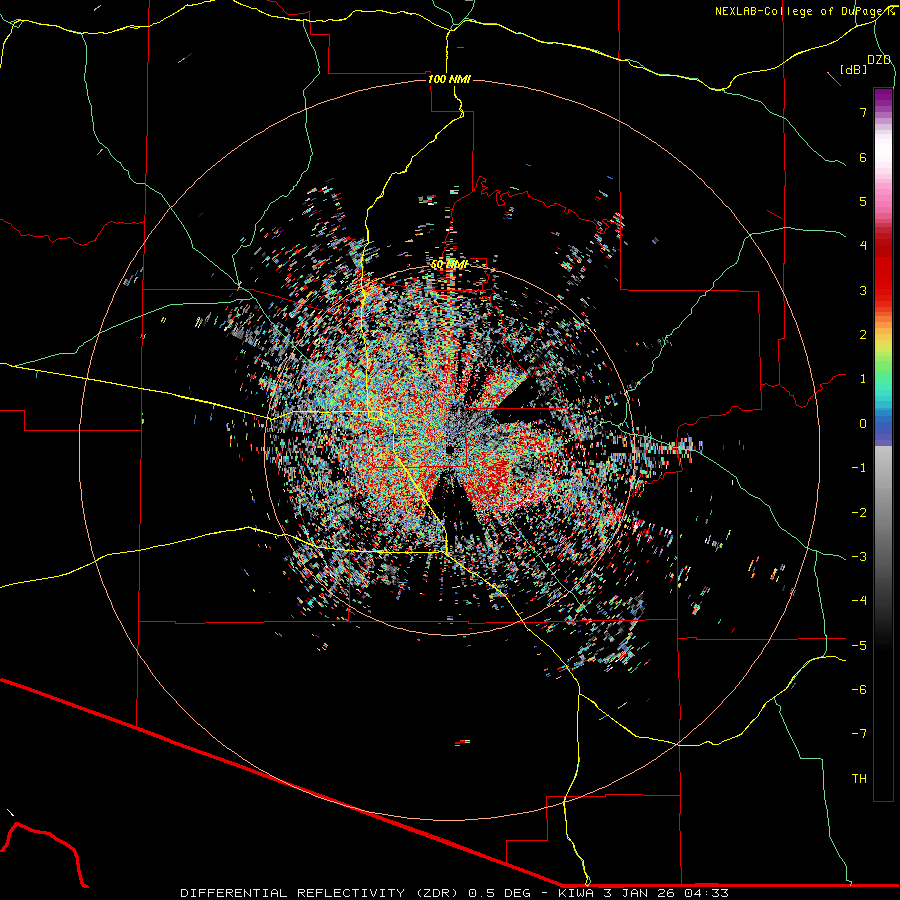The width and height of the screenshot is (900, 900).
Task: Click the -7 value on the dB scale
Action: coord(859,734)
